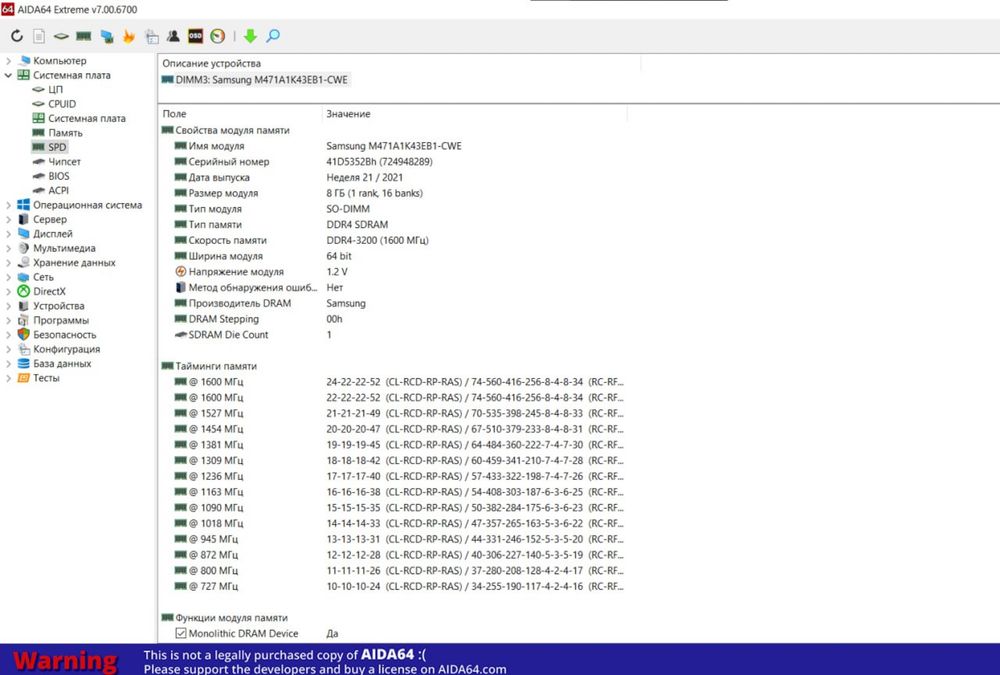The image size is (1000, 675).
Task: Open the CPU chip toolbar icon
Action: click(61, 36)
